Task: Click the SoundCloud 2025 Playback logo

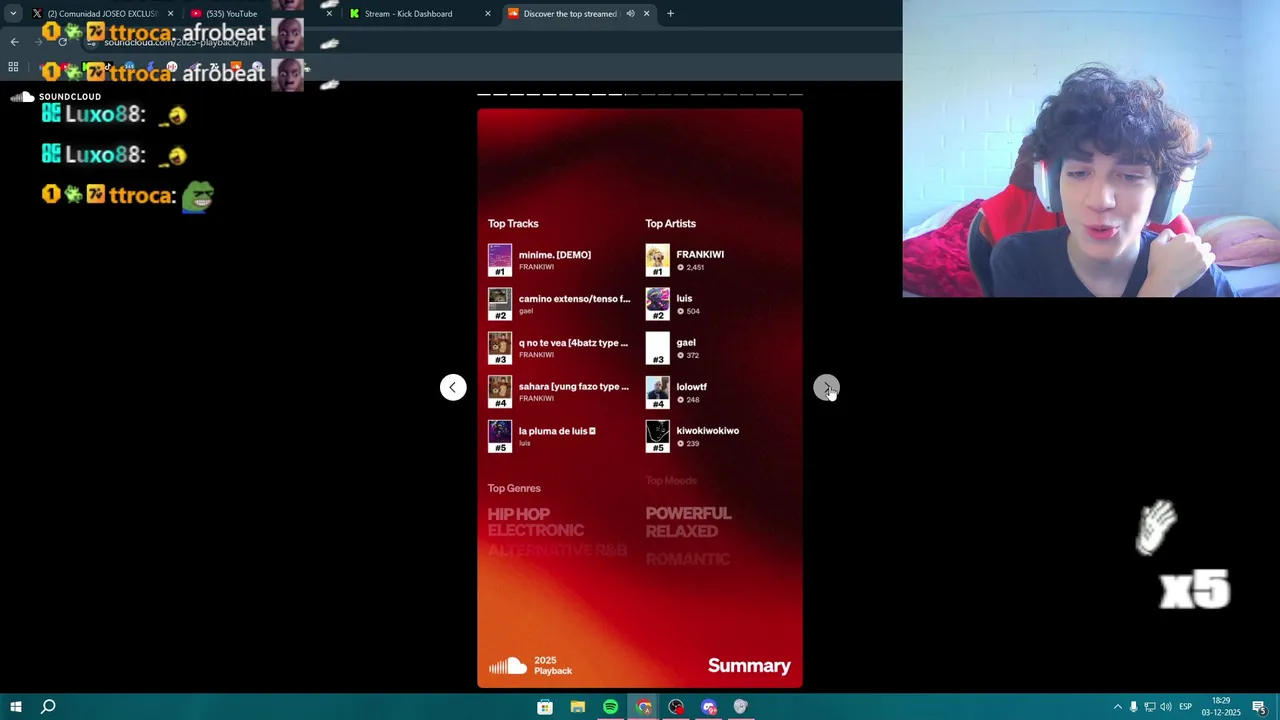Action: coord(530,666)
